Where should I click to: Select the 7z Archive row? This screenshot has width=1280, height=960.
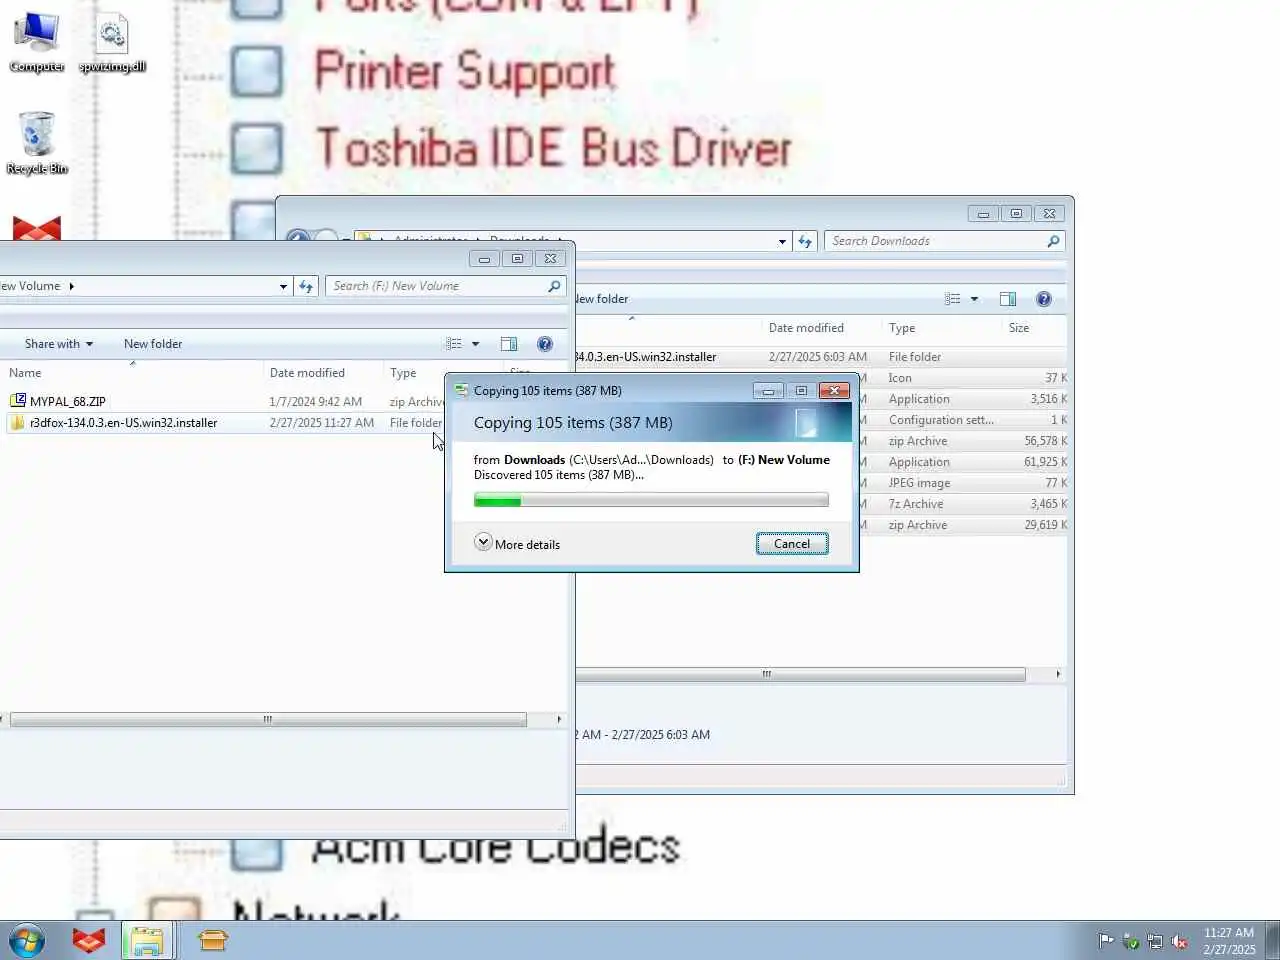tap(963, 504)
